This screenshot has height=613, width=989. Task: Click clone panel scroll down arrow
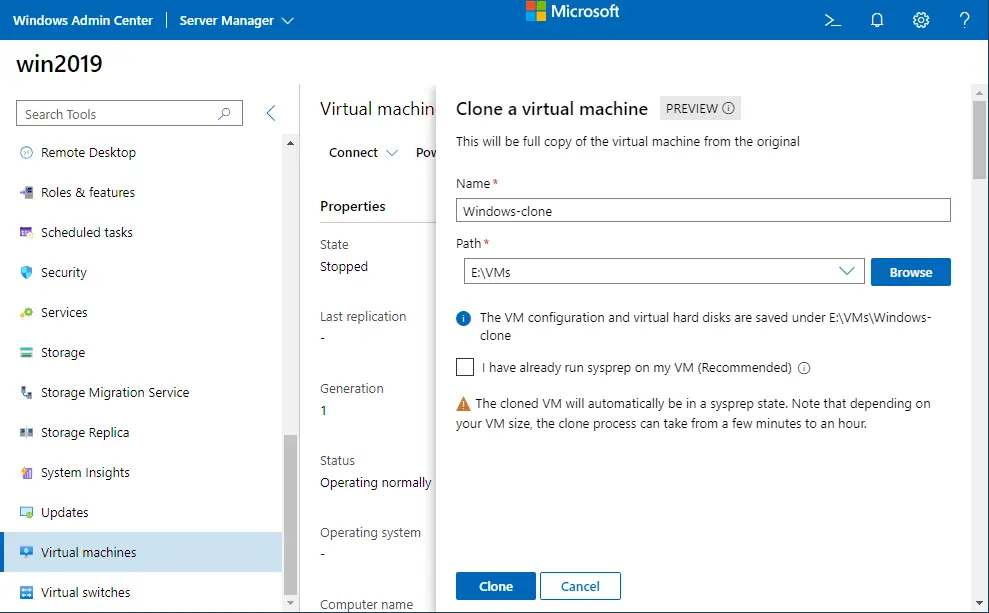tap(979, 604)
